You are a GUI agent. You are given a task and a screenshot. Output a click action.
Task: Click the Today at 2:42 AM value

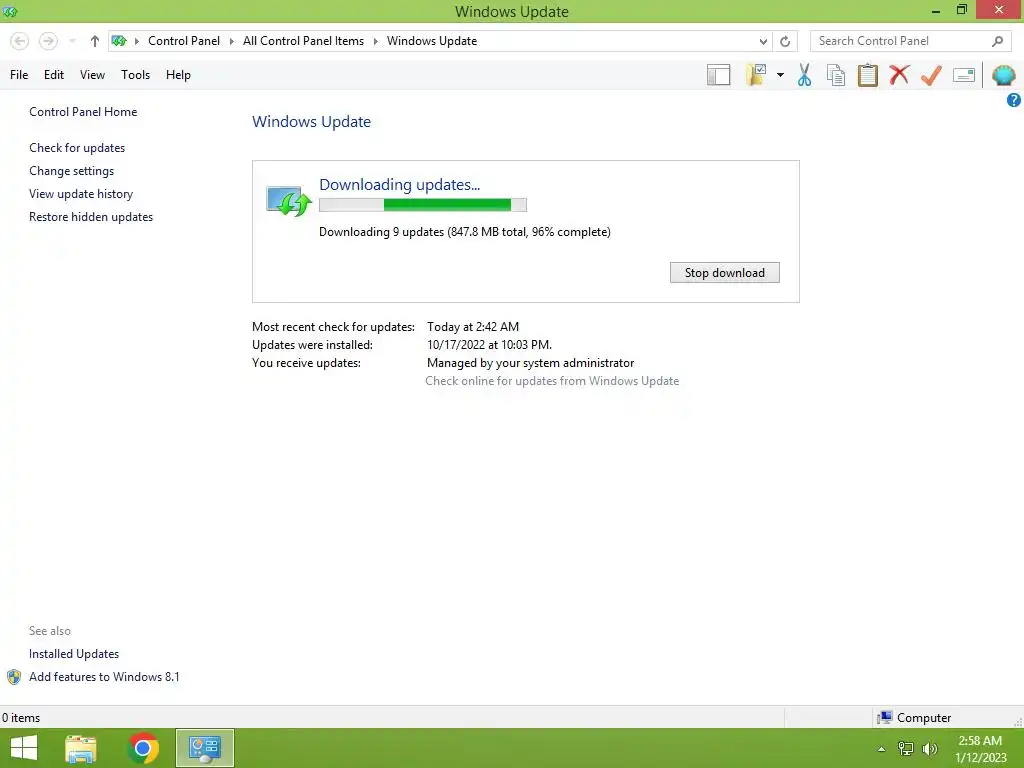tap(473, 327)
